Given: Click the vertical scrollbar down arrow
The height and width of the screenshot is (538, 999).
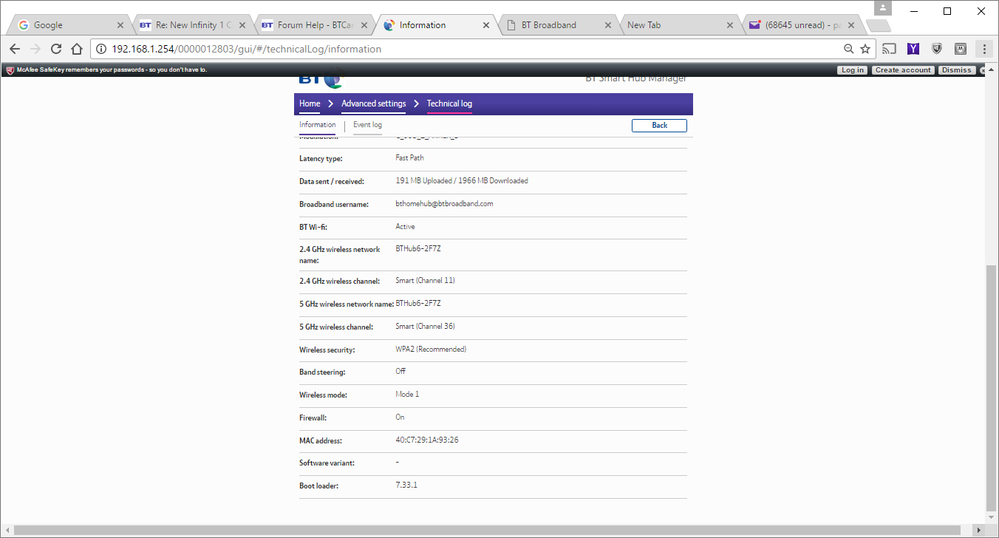Looking at the screenshot, I should 990,517.
